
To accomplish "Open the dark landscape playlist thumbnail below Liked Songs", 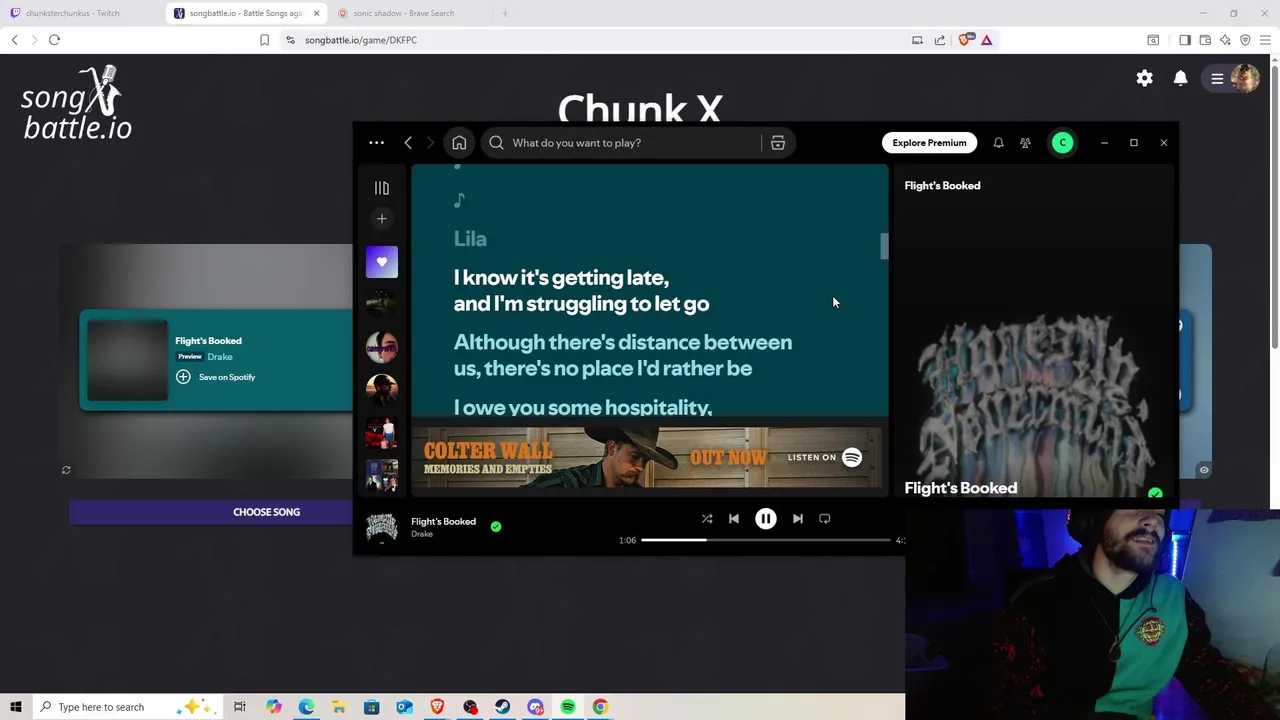I will 382,304.
